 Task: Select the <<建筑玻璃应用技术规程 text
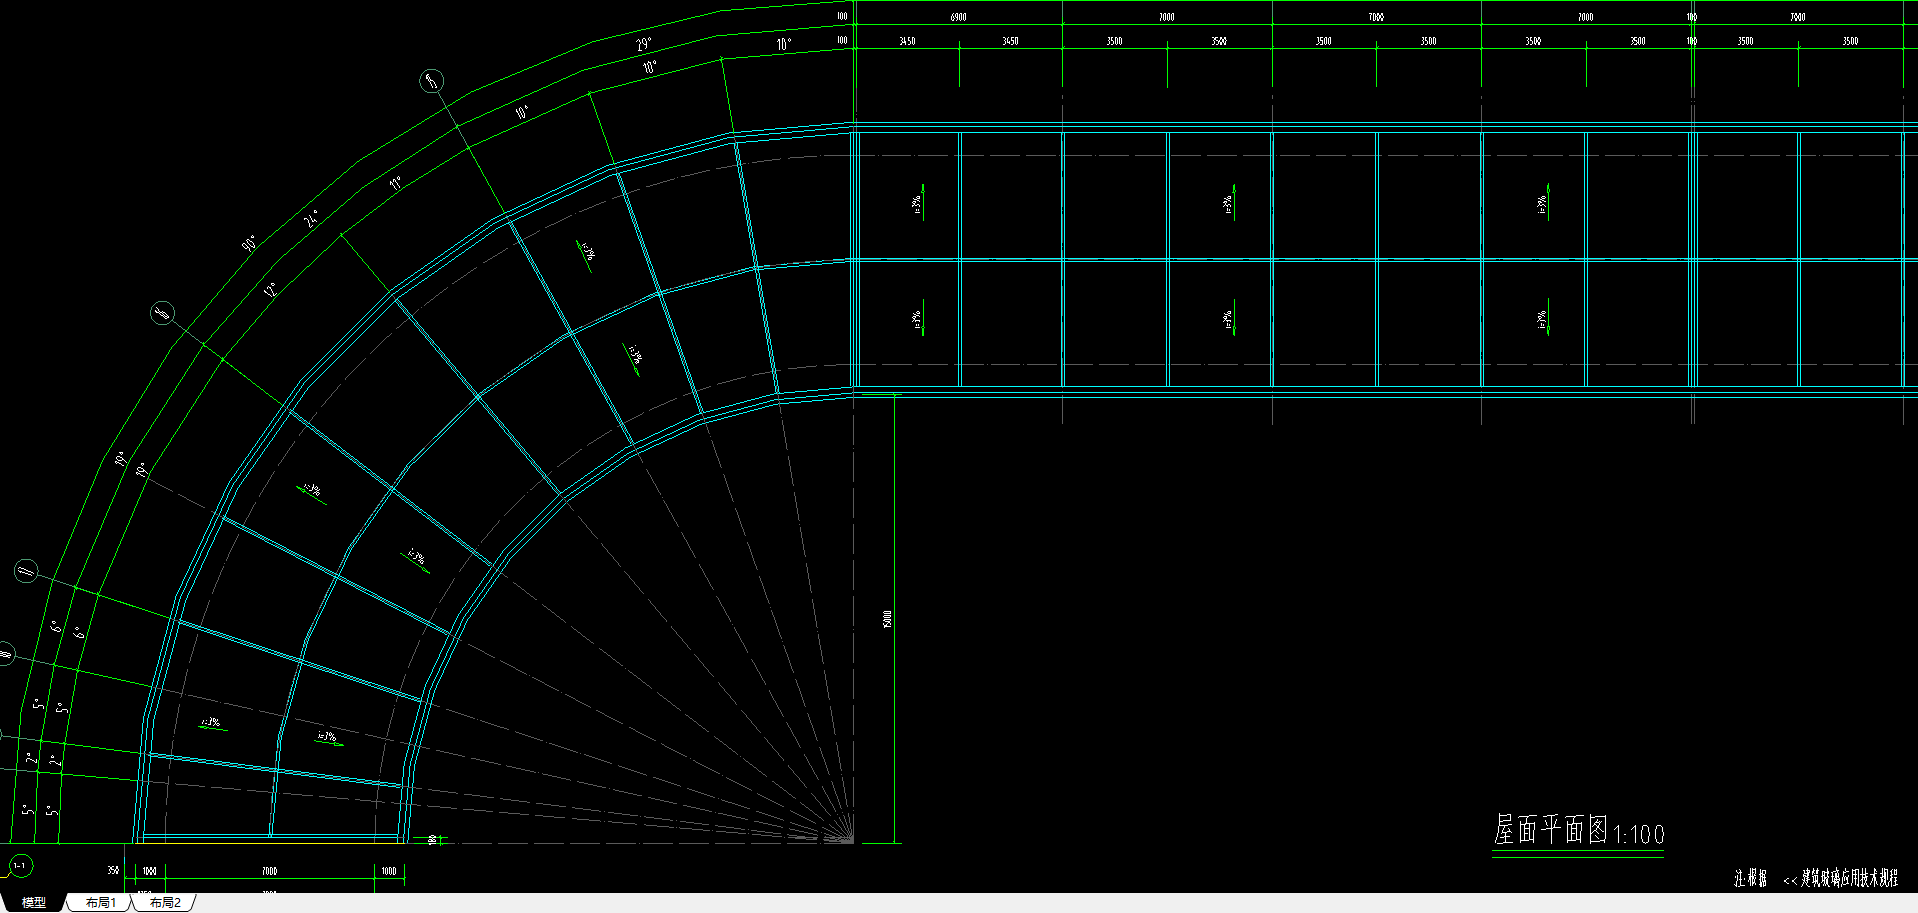(1841, 879)
